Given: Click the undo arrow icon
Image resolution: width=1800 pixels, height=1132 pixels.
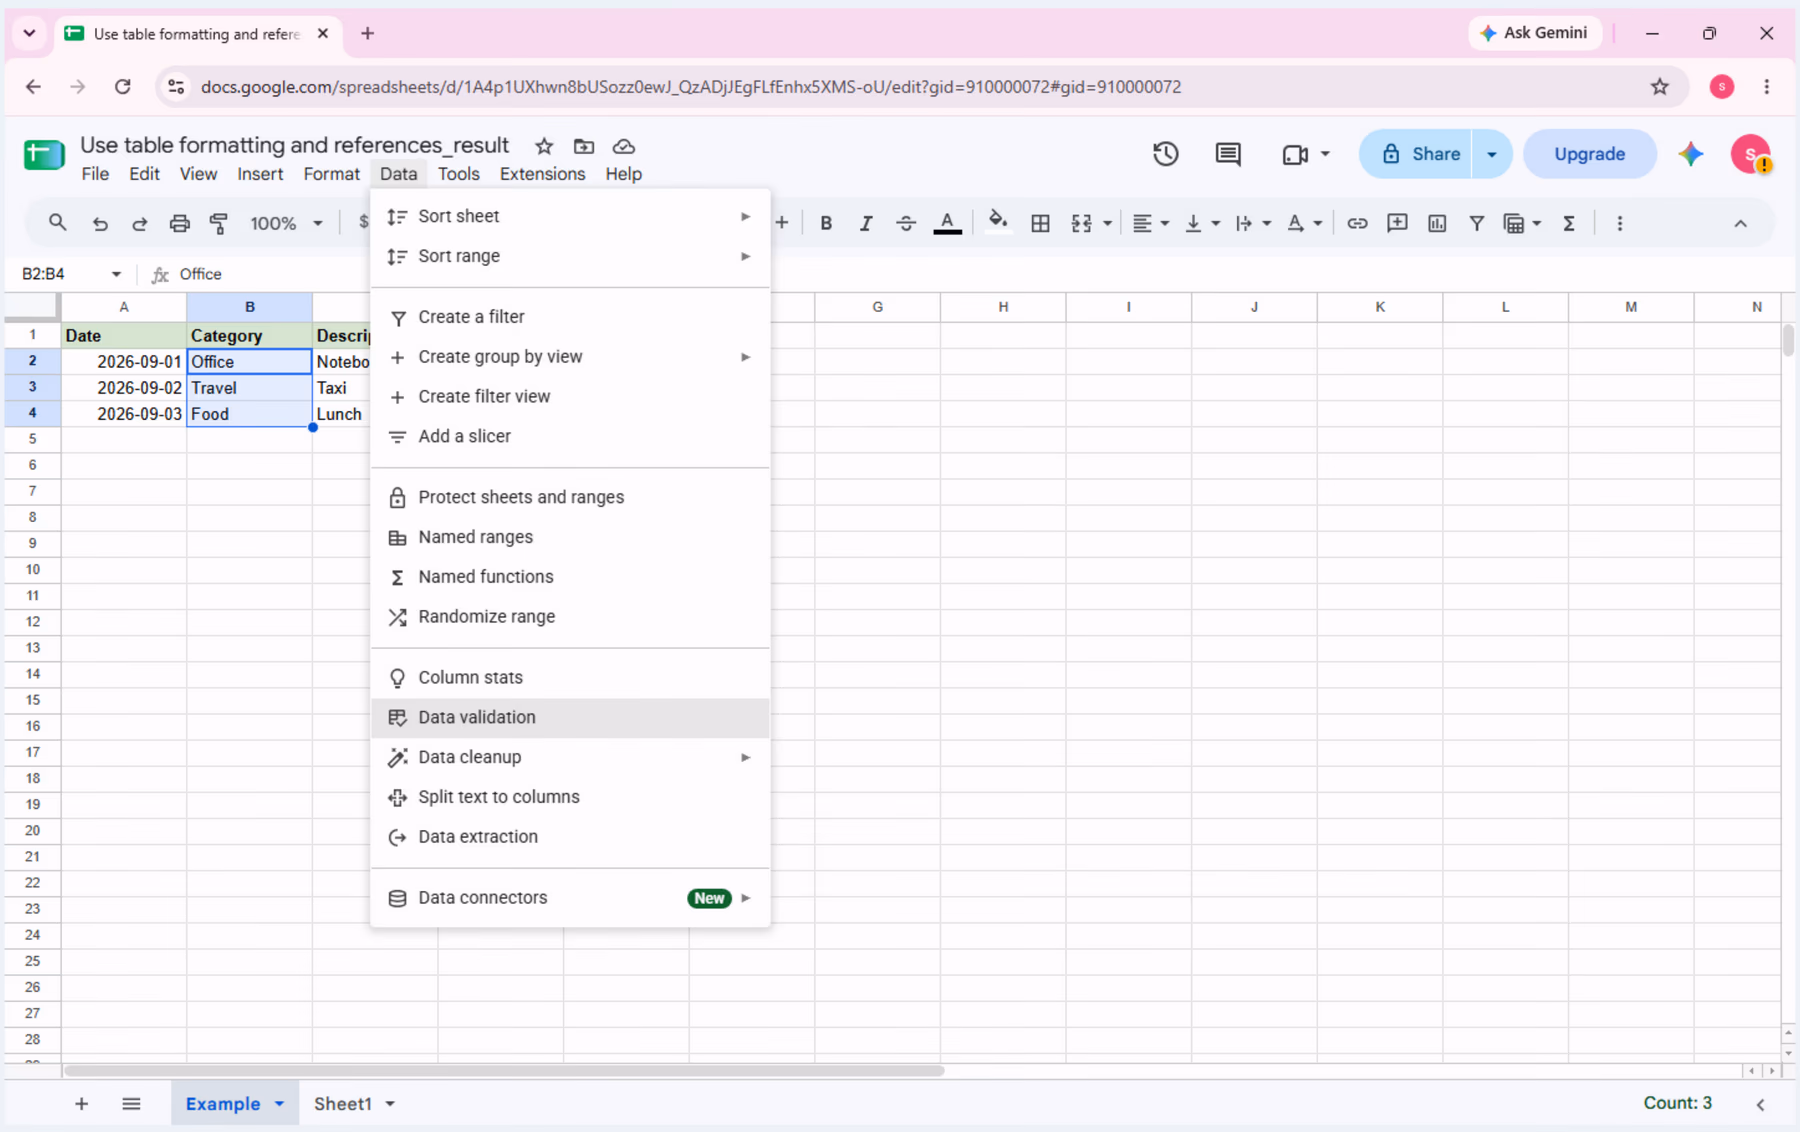Looking at the screenshot, I should [x=100, y=223].
